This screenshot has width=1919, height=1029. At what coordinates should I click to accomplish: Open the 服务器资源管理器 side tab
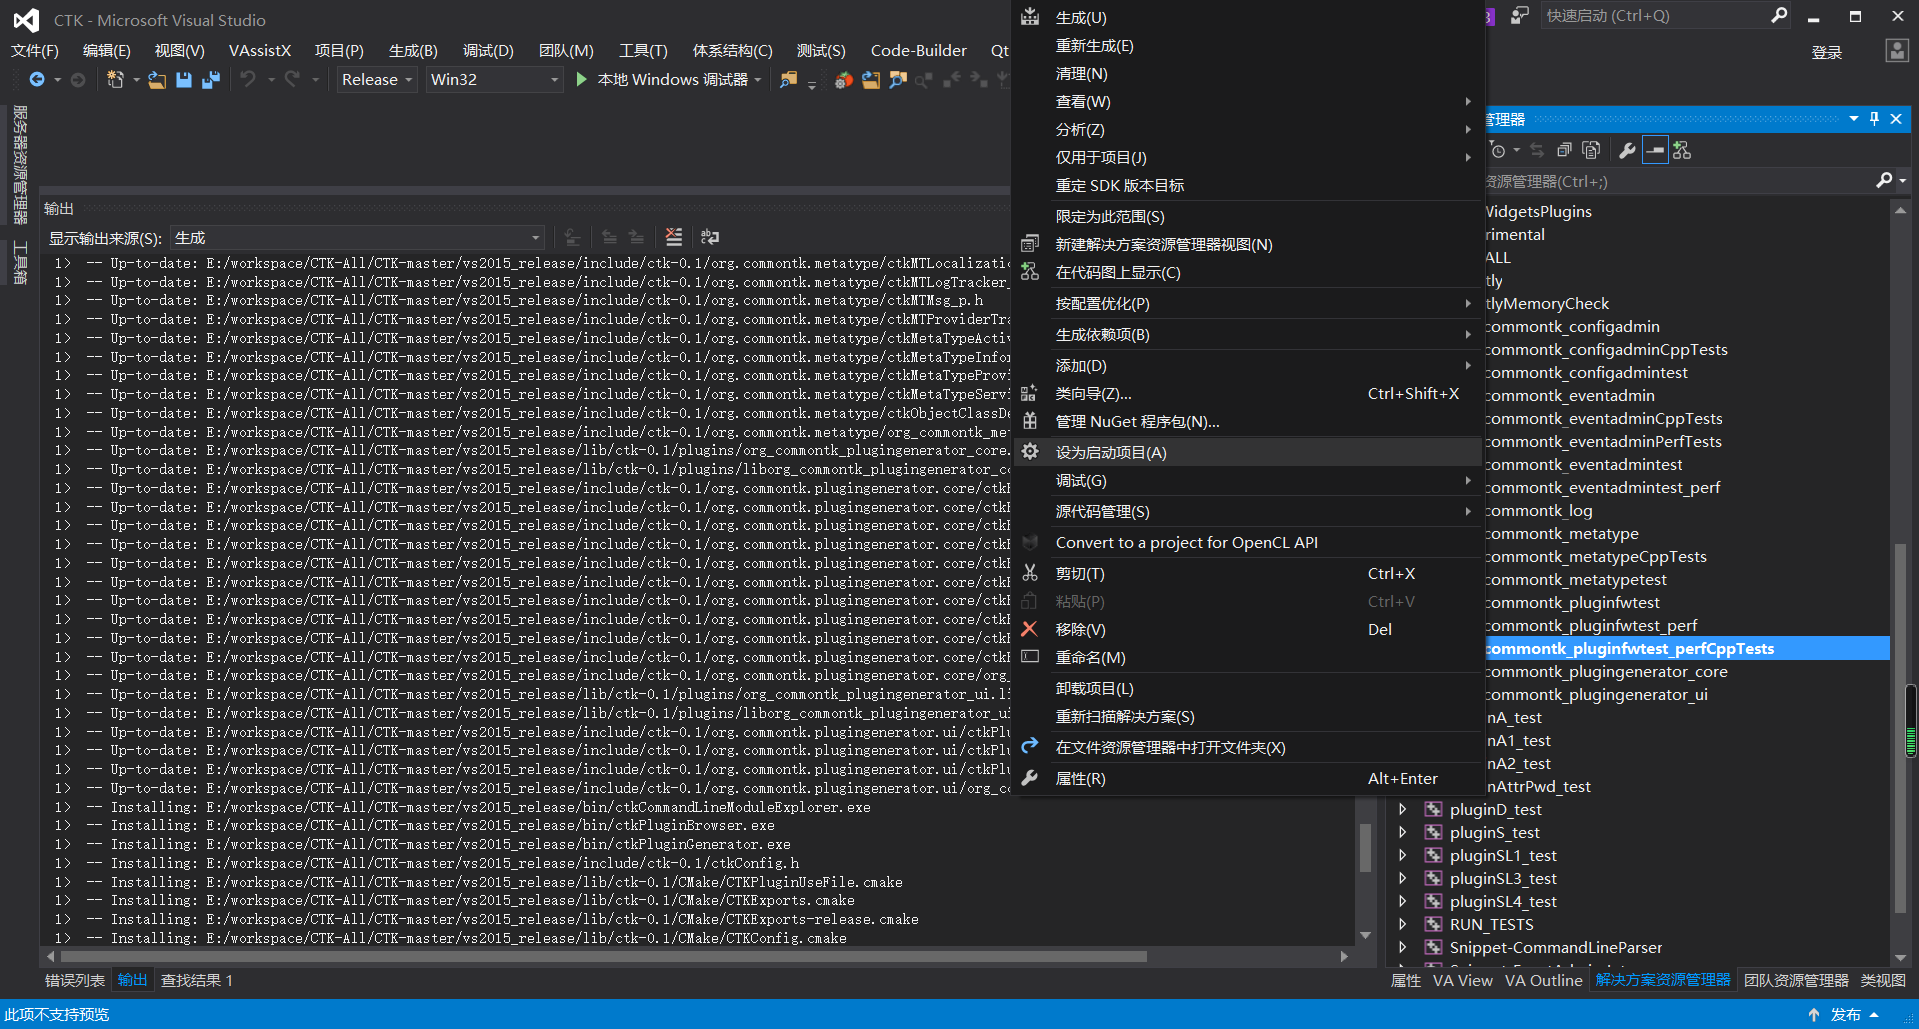[20, 165]
